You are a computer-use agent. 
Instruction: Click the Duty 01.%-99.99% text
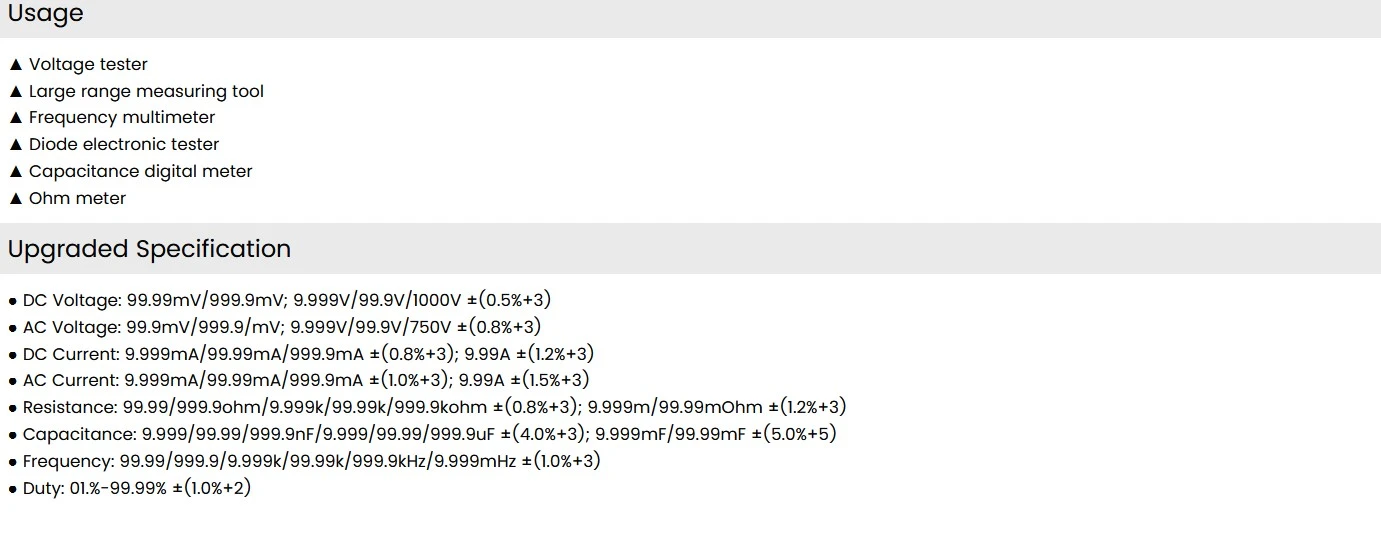tap(118, 489)
